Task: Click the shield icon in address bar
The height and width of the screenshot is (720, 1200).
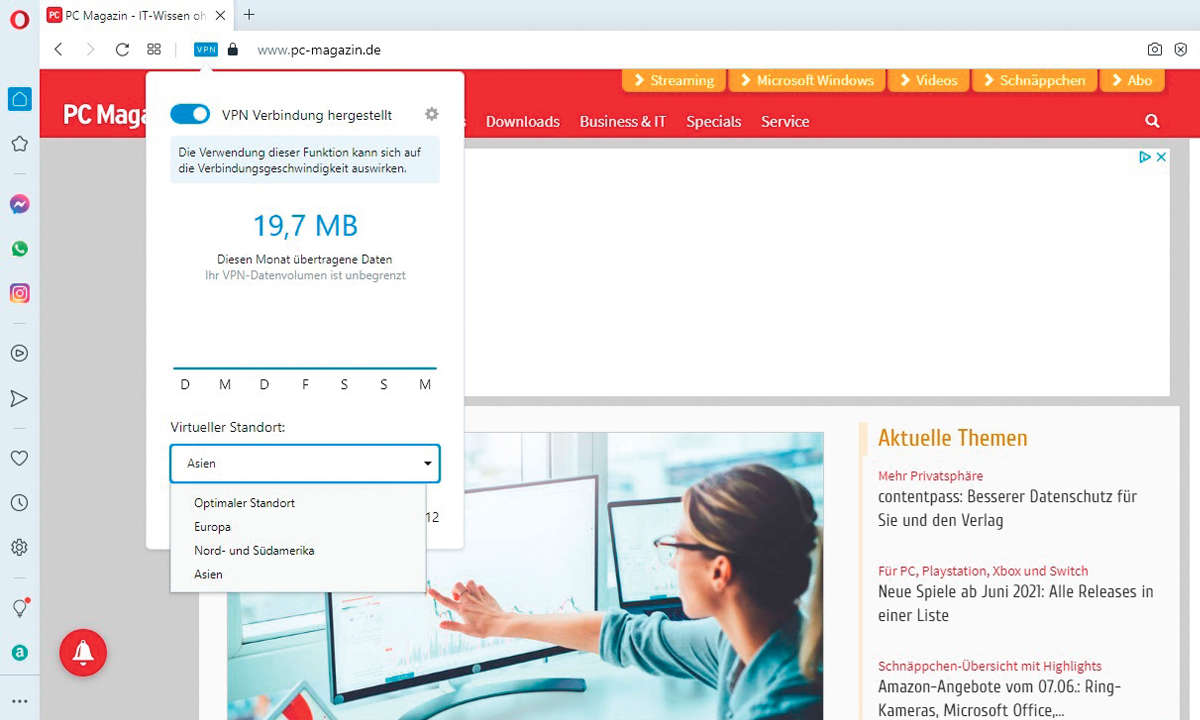Action: click(1182, 49)
